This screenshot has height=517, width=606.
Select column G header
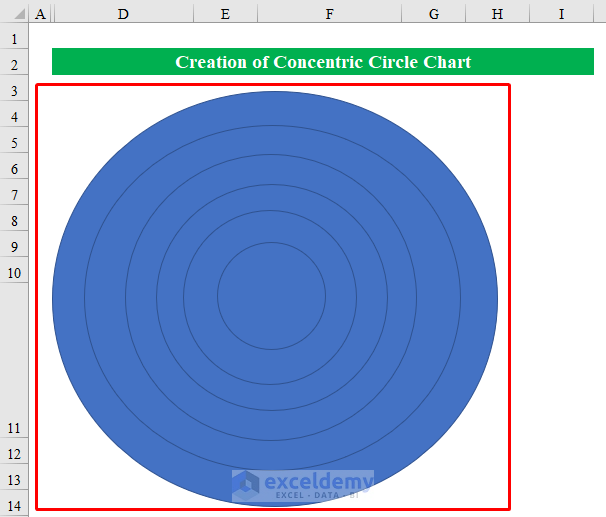pos(434,14)
